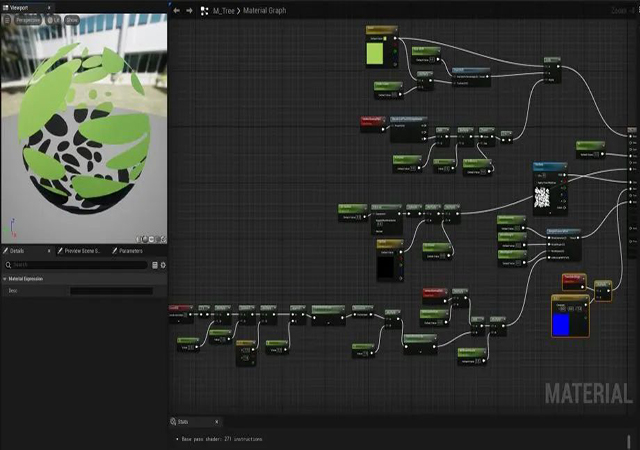Navigate forward with the right arrow
Image resolution: width=640 pixels, height=450 pixels.
point(189,10)
